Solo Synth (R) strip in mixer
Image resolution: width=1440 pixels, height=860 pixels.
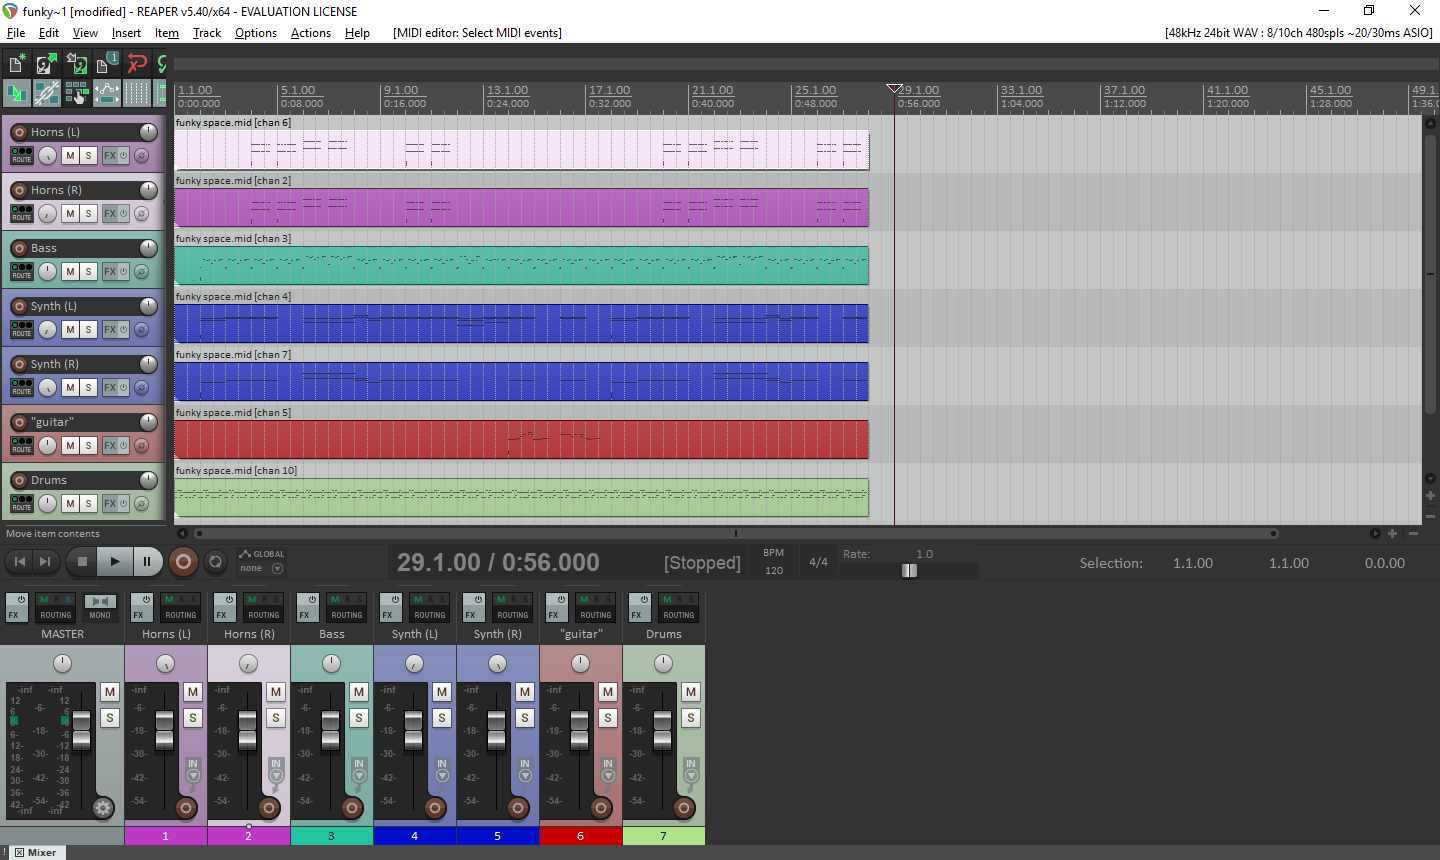(524, 718)
